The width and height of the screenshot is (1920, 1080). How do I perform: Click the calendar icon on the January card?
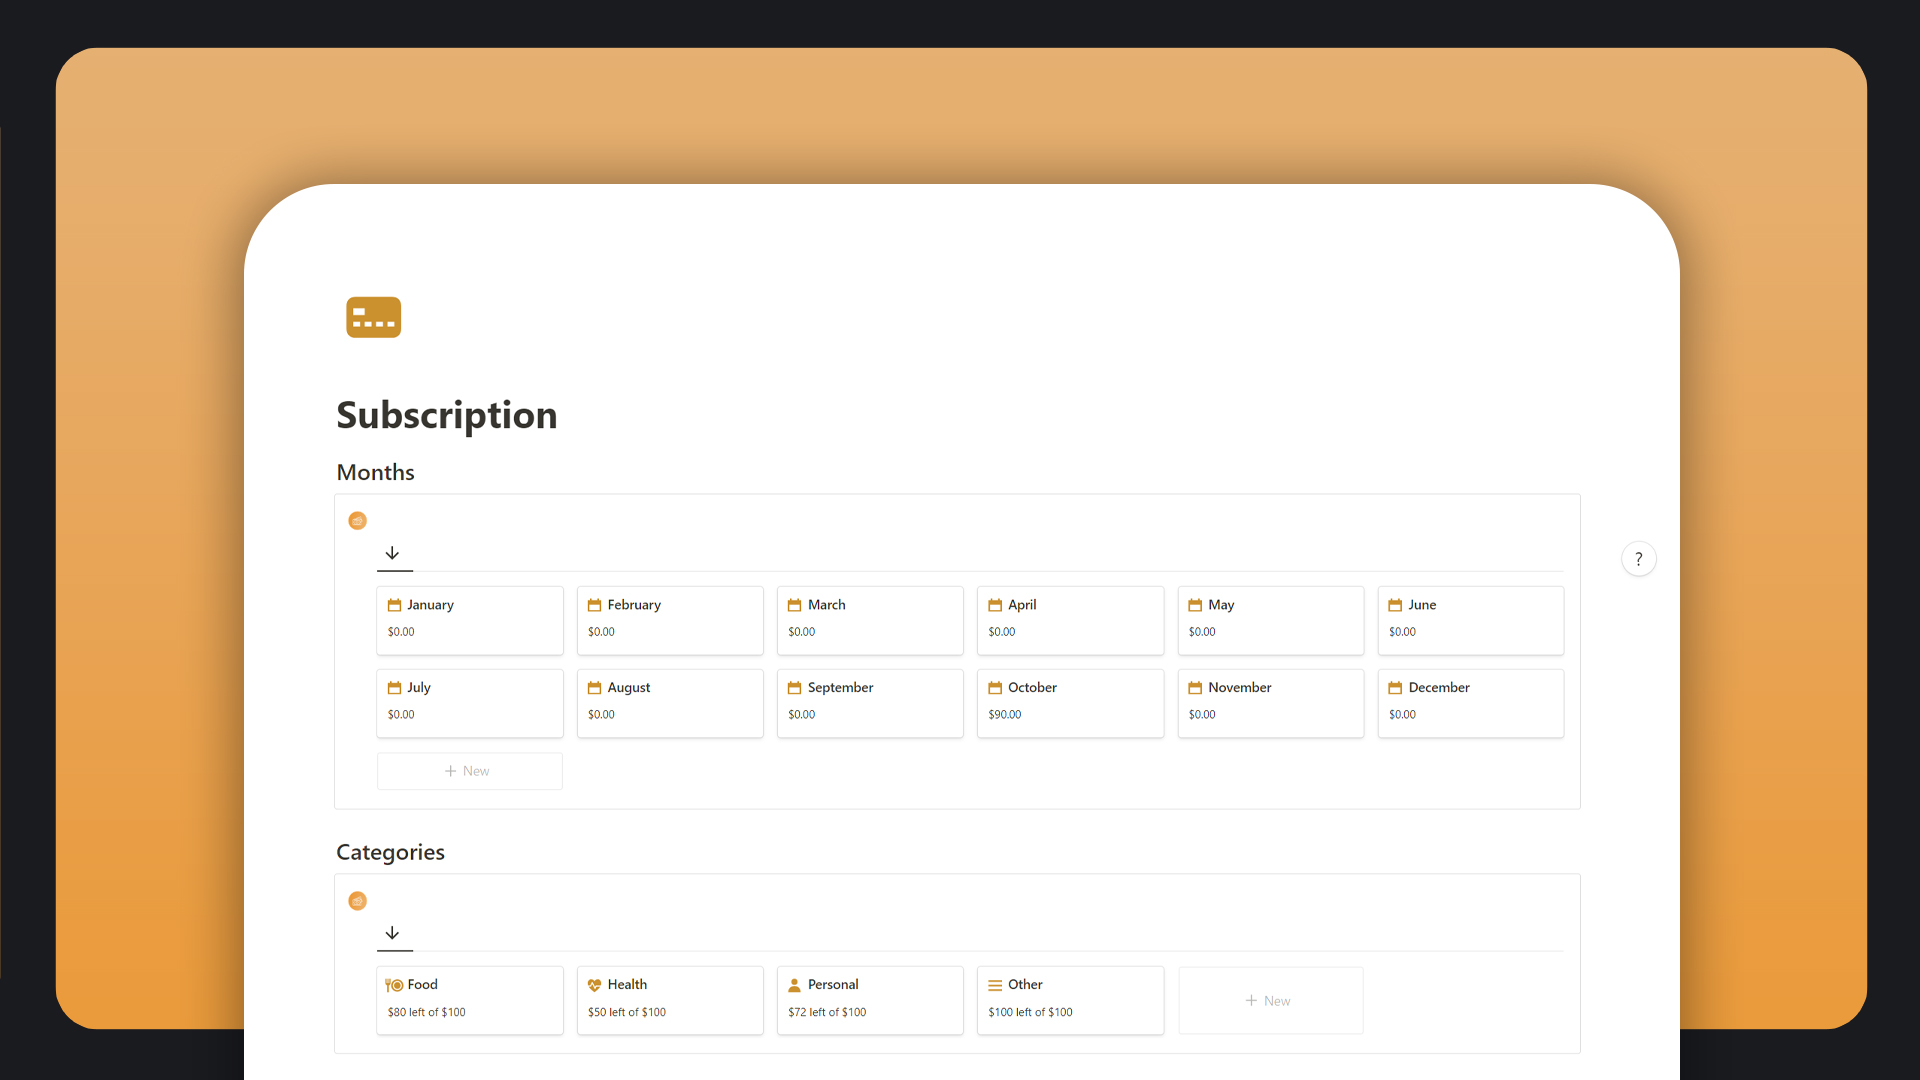(394, 605)
